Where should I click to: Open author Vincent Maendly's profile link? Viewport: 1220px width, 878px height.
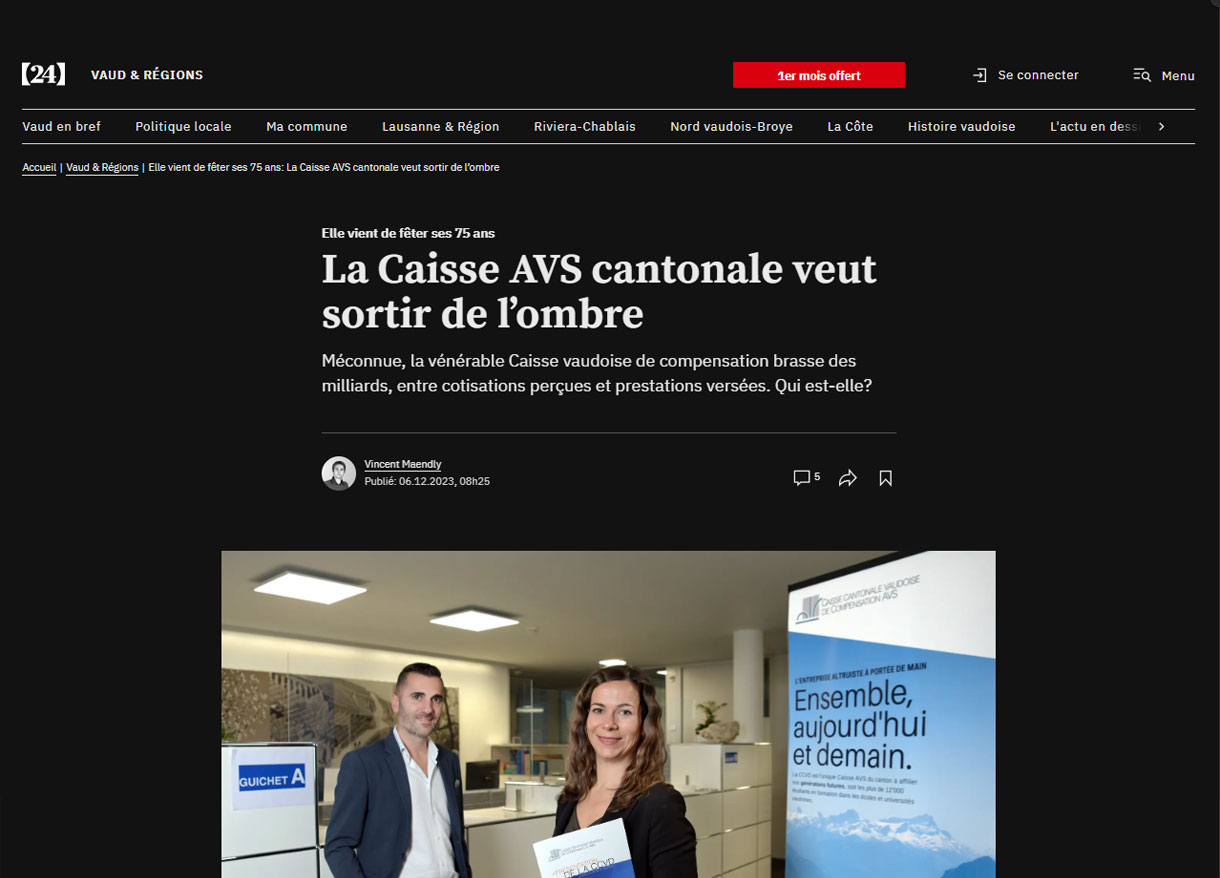(x=403, y=464)
